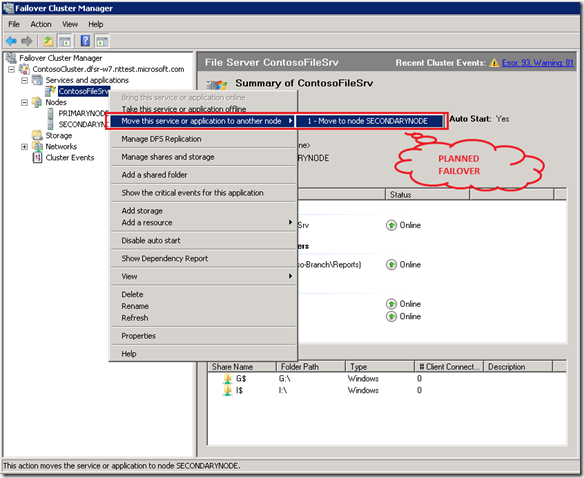
Task: Click the warning triangle beside Recent Cluster Events
Action: tap(494, 63)
